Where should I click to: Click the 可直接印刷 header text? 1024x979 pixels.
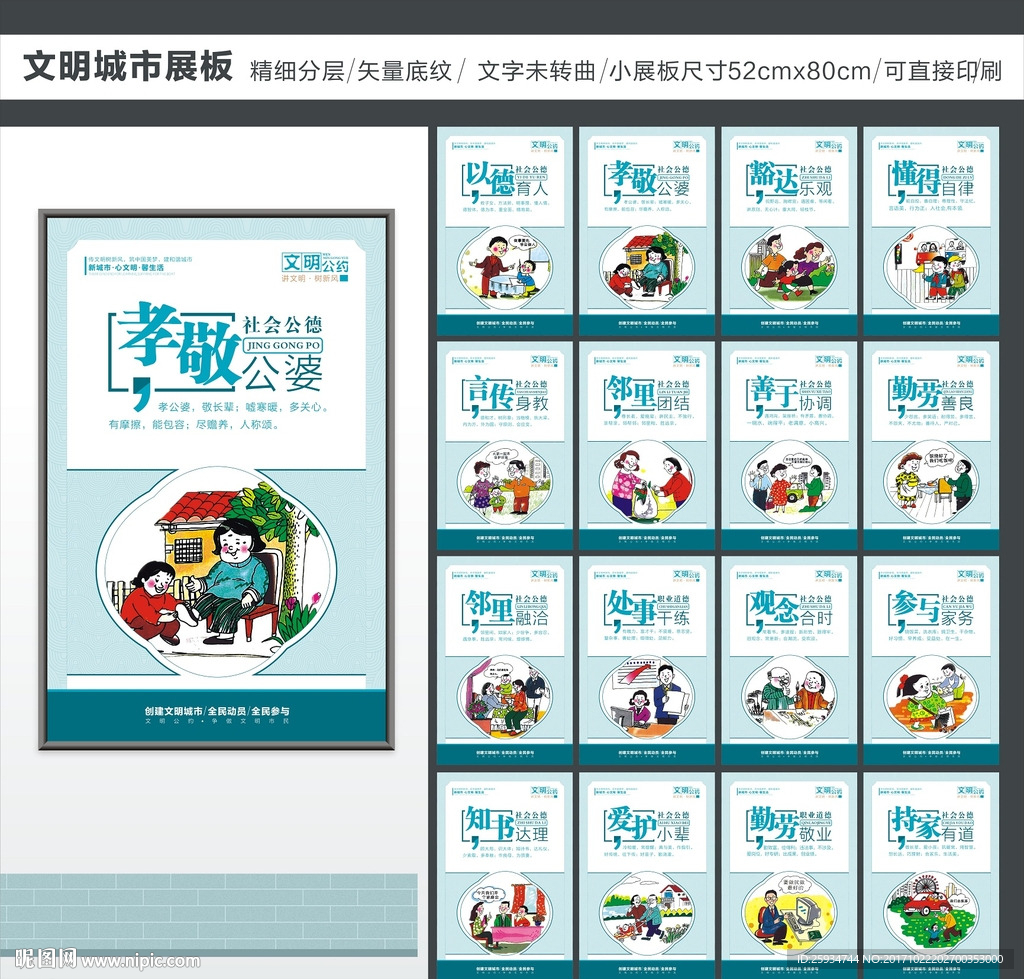click(943, 71)
